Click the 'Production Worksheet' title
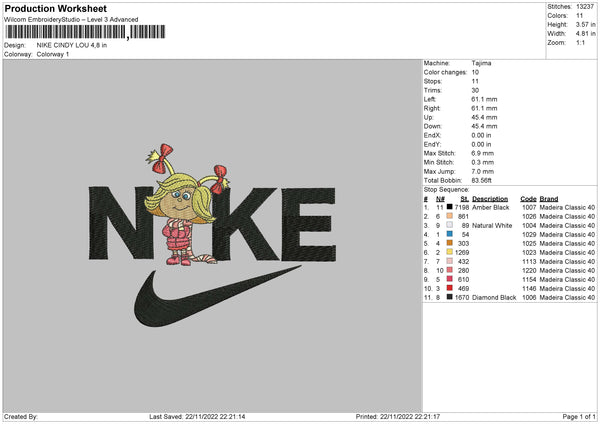 pyautogui.click(x=55, y=8)
